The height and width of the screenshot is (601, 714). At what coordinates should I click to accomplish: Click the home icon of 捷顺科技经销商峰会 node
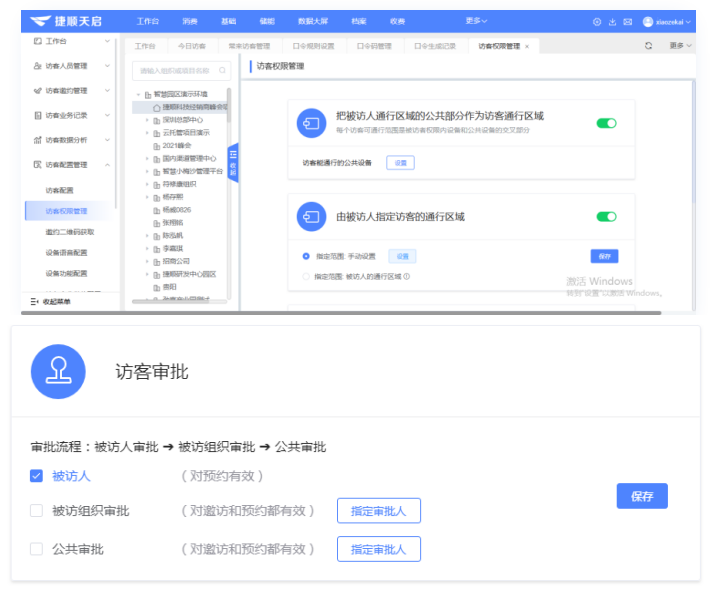(x=157, y=107)
